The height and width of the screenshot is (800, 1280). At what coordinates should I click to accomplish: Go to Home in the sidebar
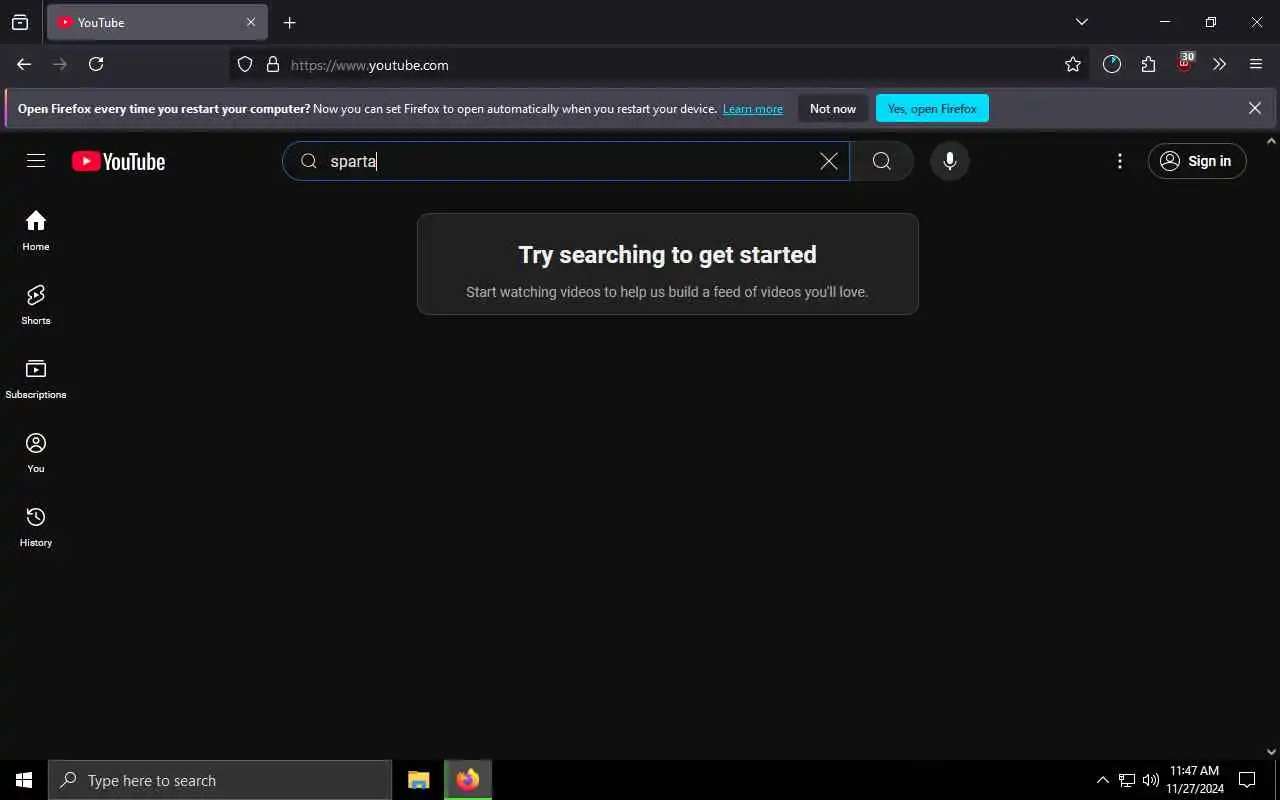click(36, 230)
